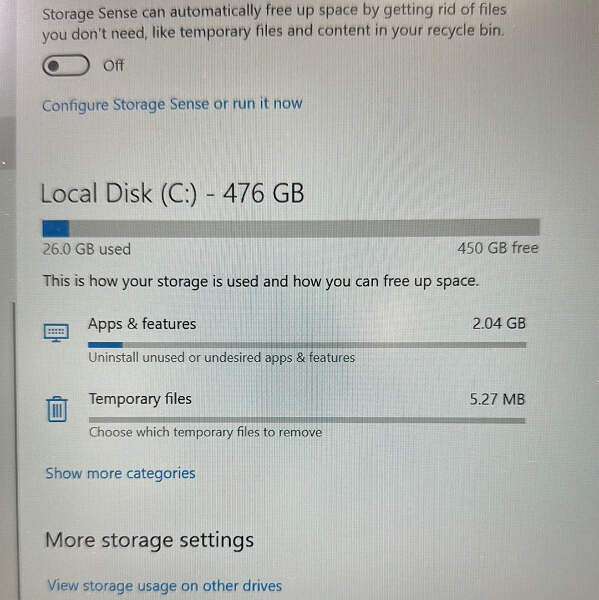Click Choose which temporary files to remove

point(206,432)
